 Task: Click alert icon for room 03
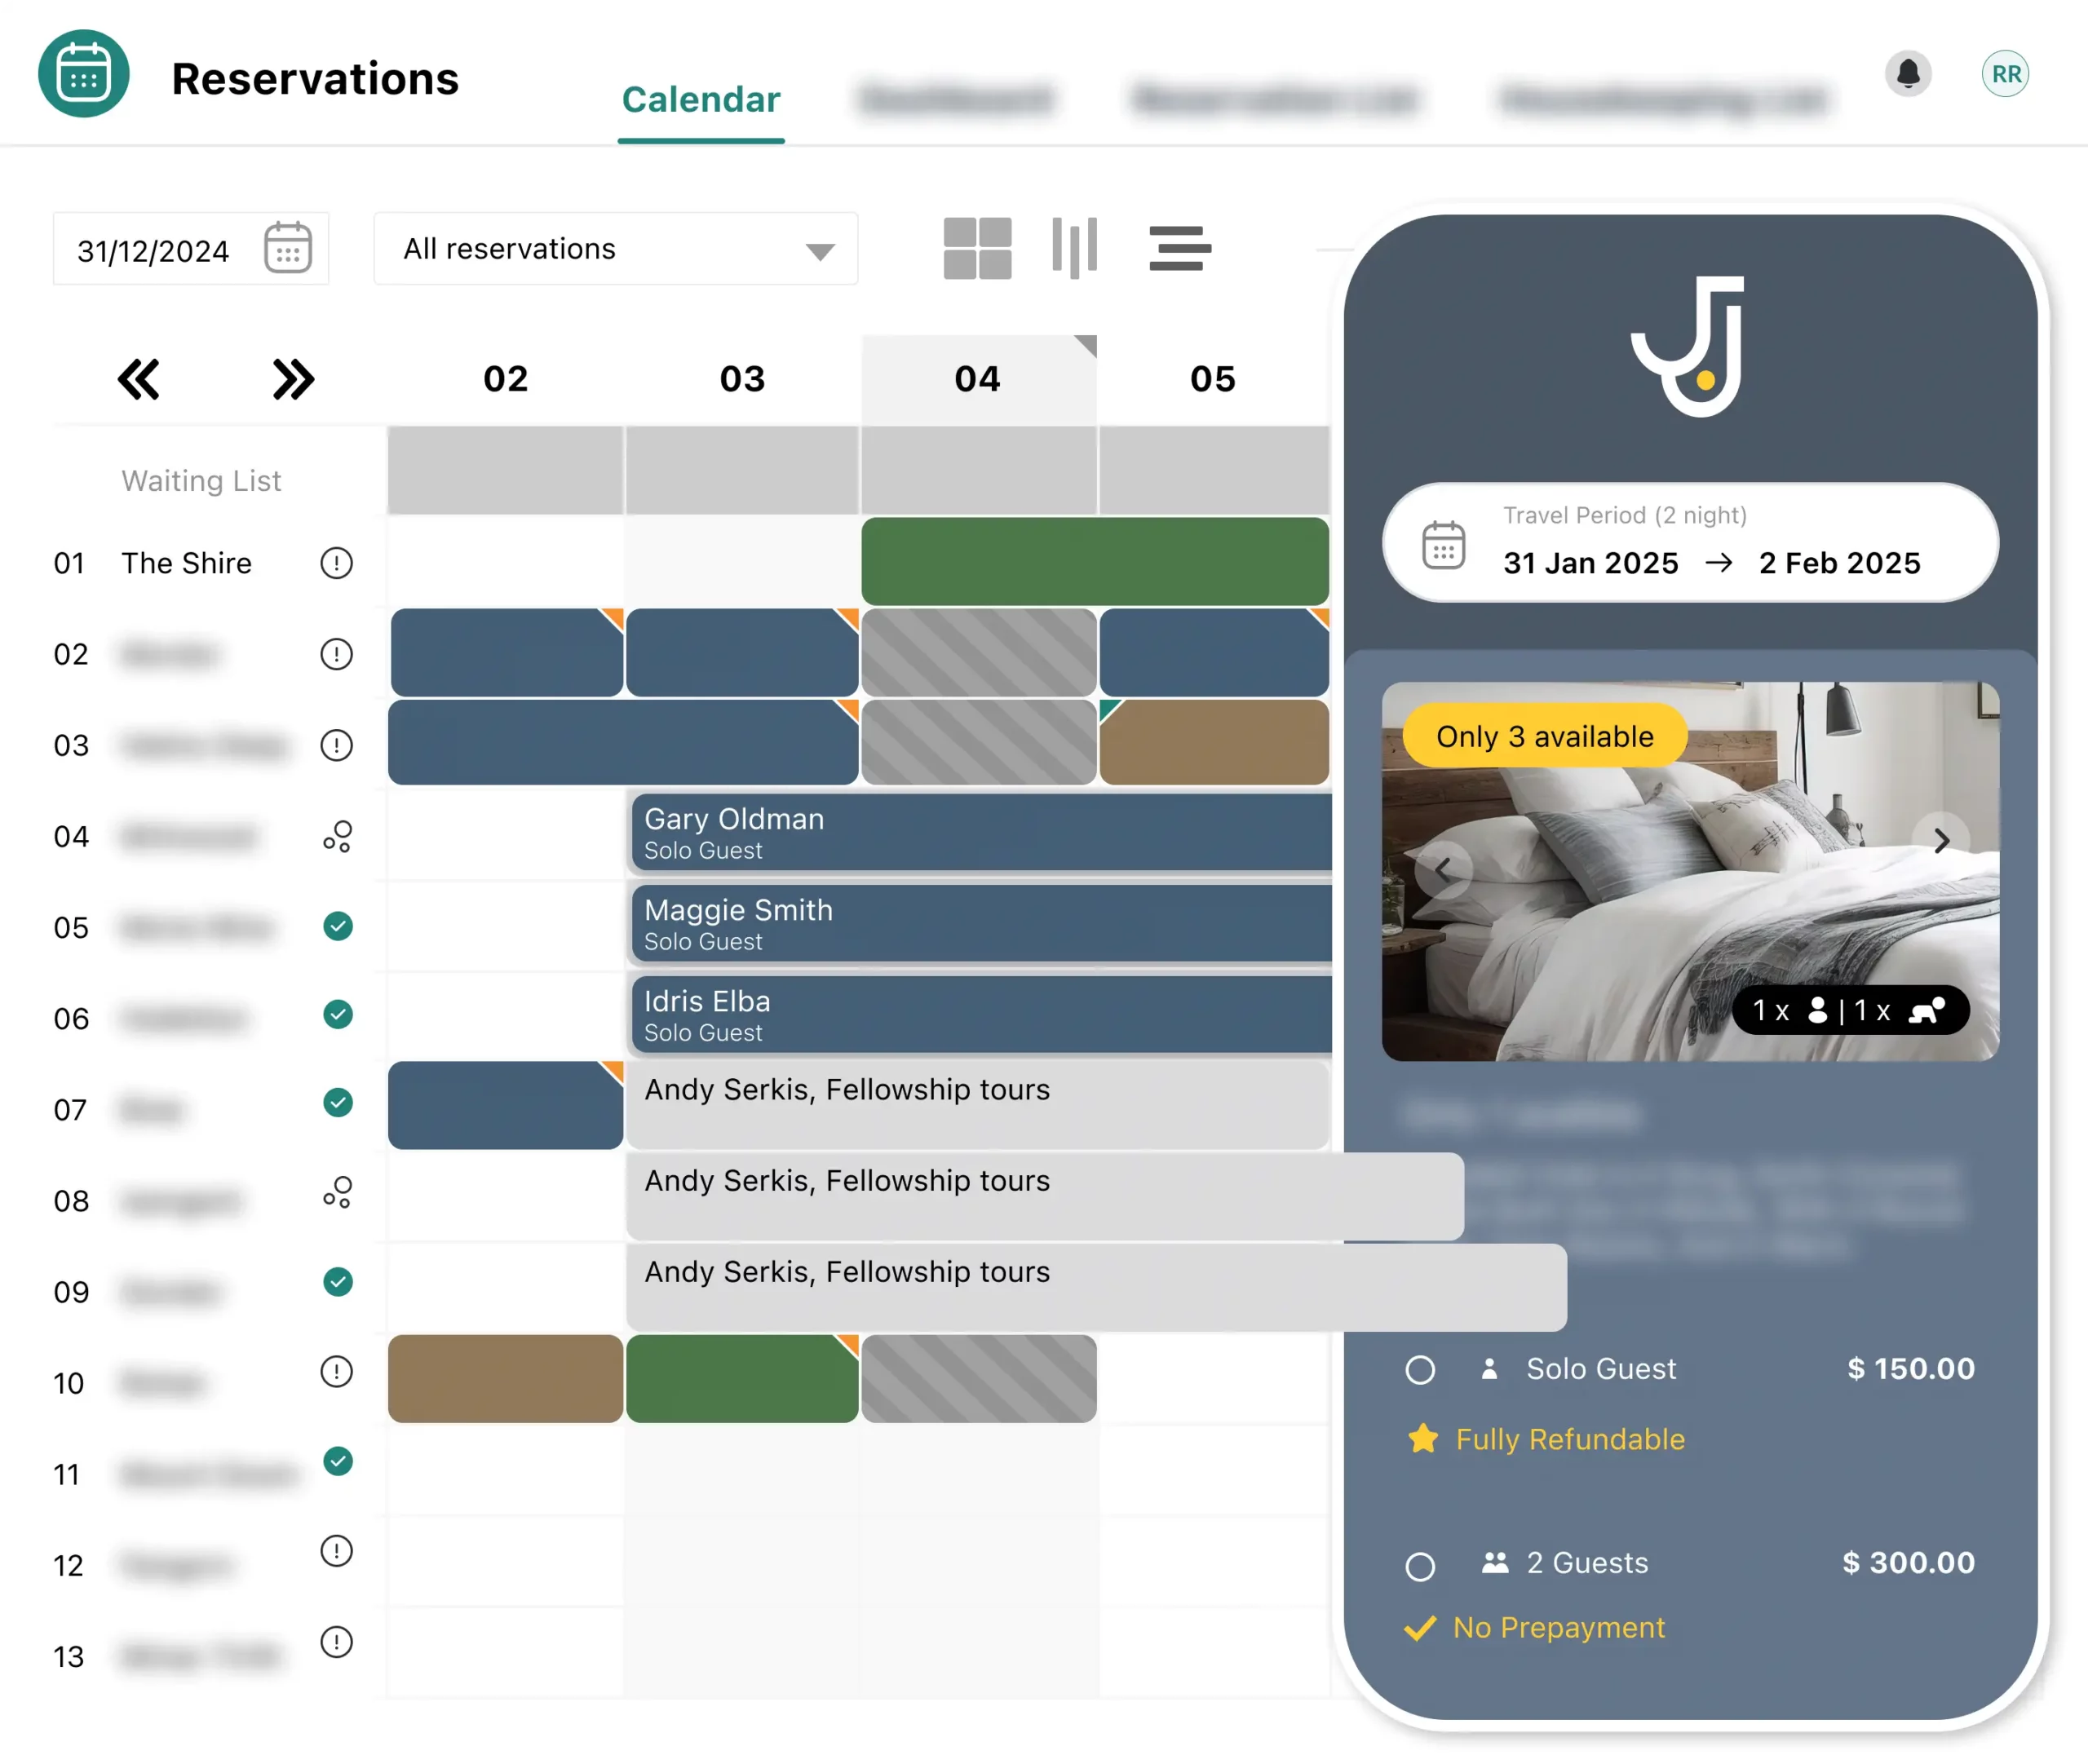336,745
